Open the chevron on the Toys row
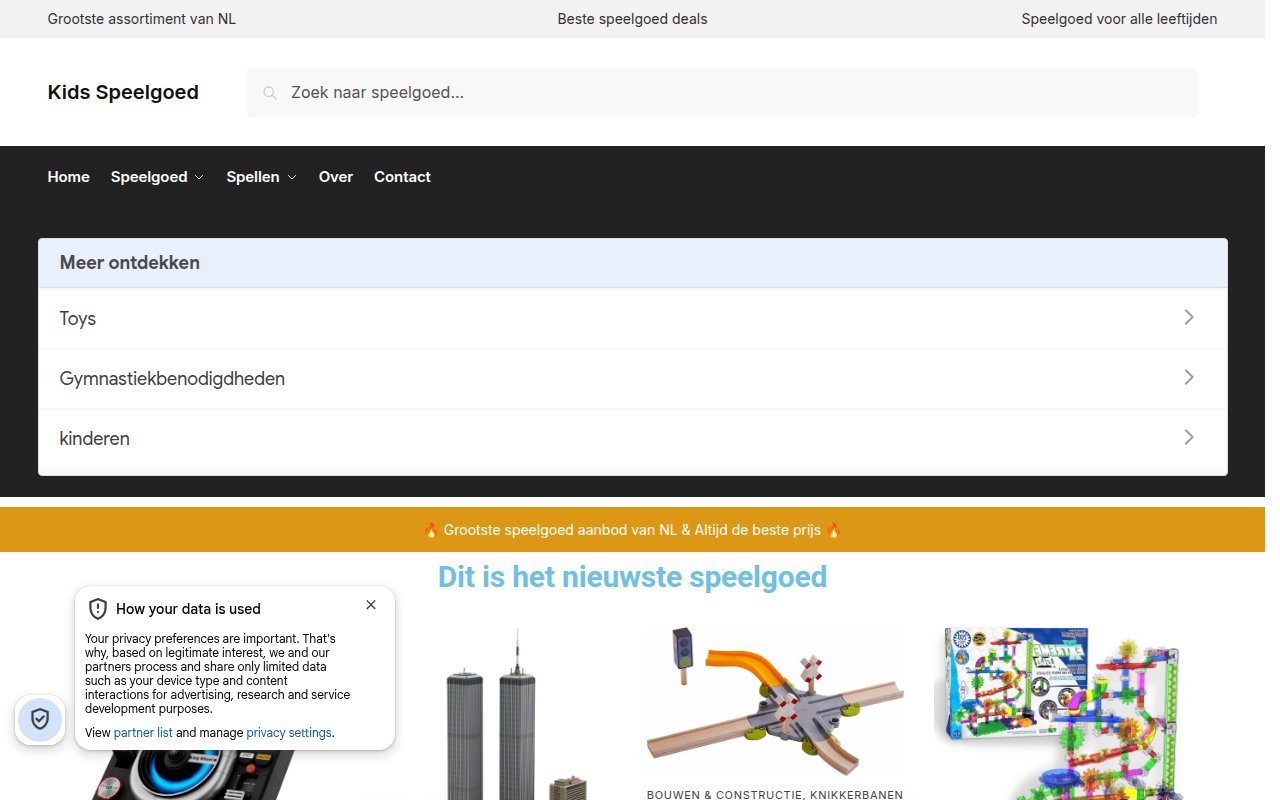The image size is (1280, 800). coord(1189,317)
